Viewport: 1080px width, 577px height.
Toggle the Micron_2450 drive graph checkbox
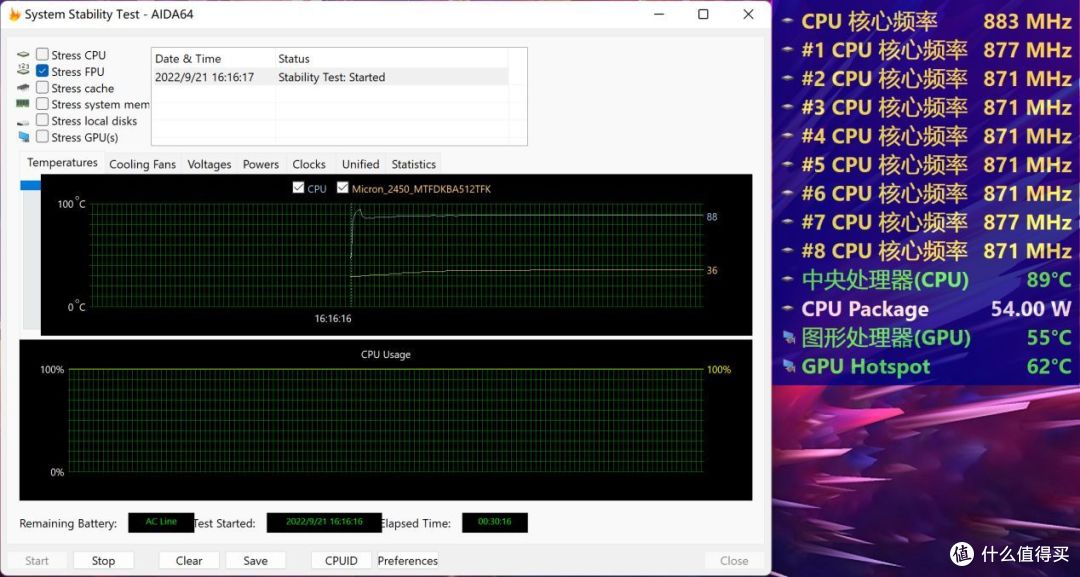[342, 187]
